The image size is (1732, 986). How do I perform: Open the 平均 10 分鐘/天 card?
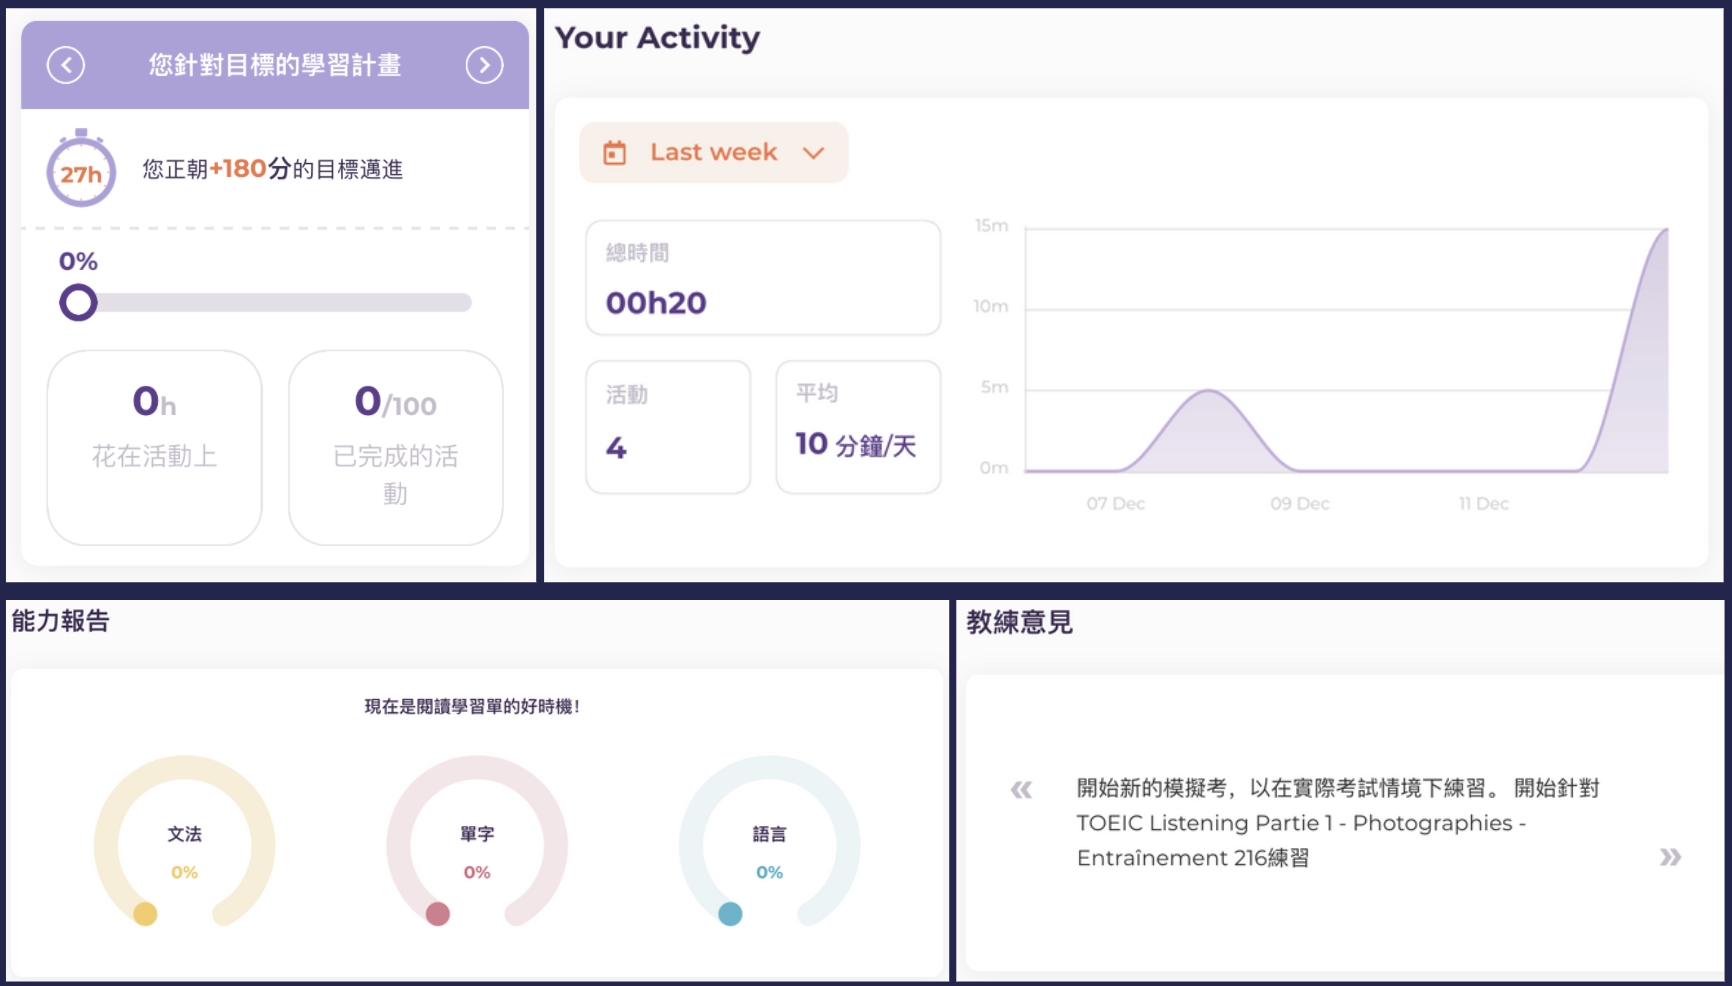click(x=857, y=427)
